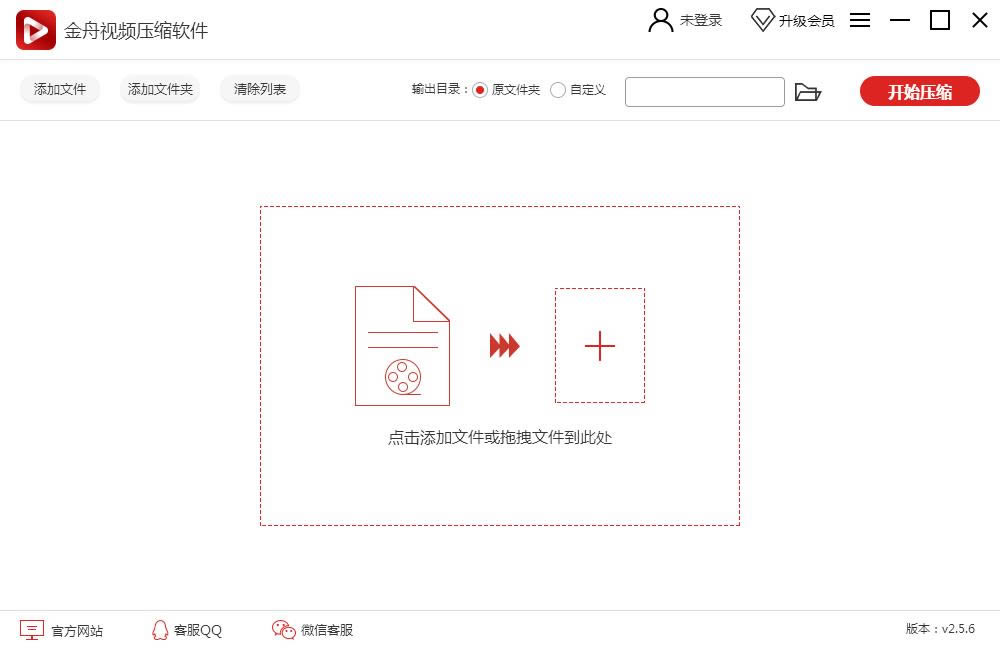Click the 金舟视频压缩软件 app logo

click(x=36, y=30)
